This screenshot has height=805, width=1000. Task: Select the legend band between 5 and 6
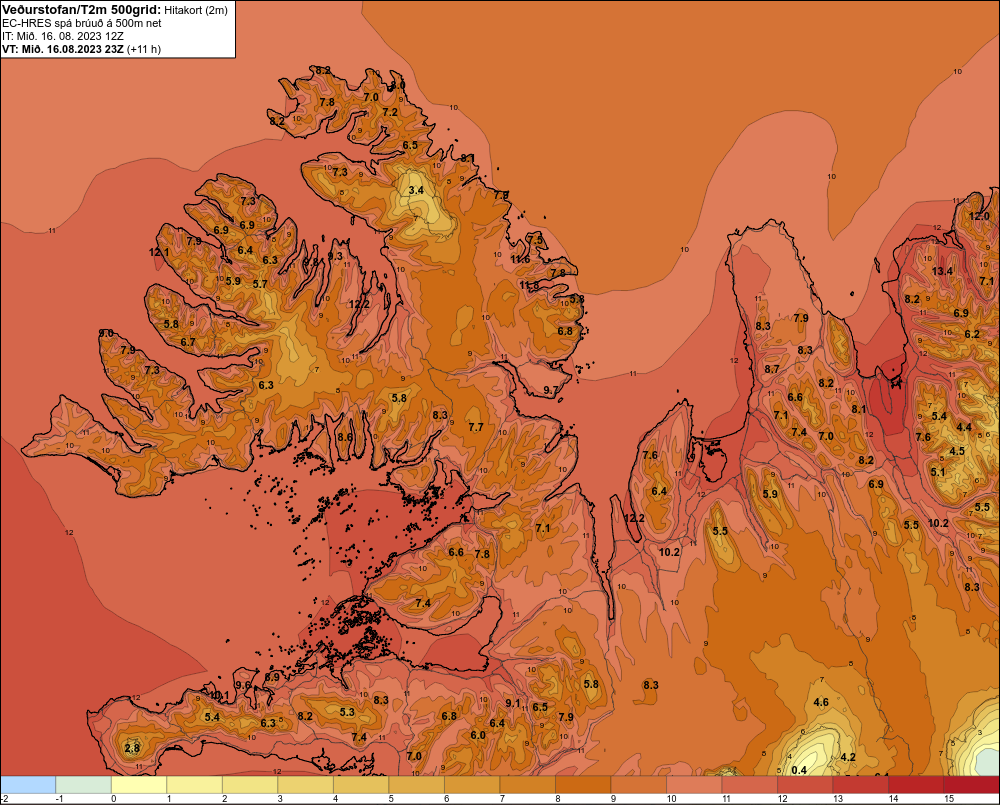(x=416, y=785)
